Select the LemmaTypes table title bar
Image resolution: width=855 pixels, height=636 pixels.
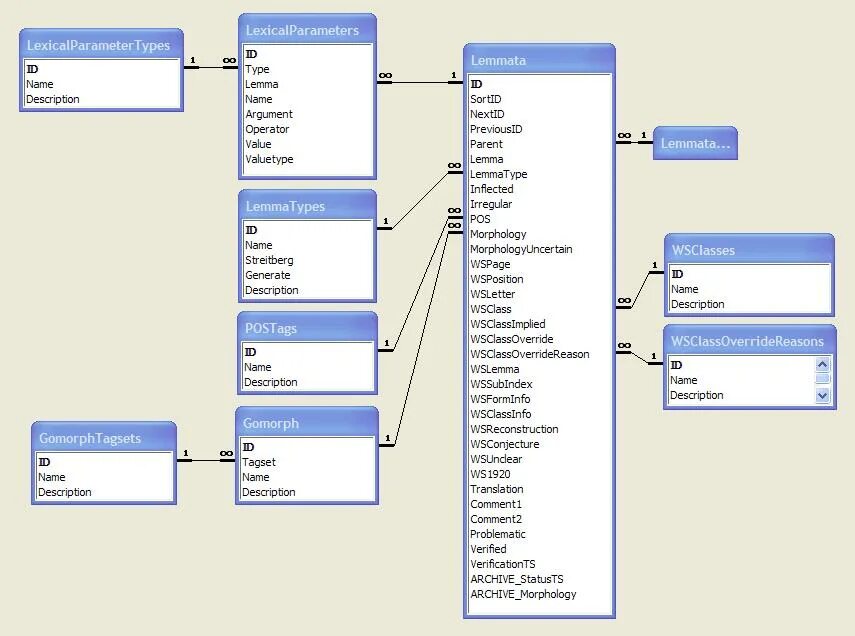click(307, 206)
